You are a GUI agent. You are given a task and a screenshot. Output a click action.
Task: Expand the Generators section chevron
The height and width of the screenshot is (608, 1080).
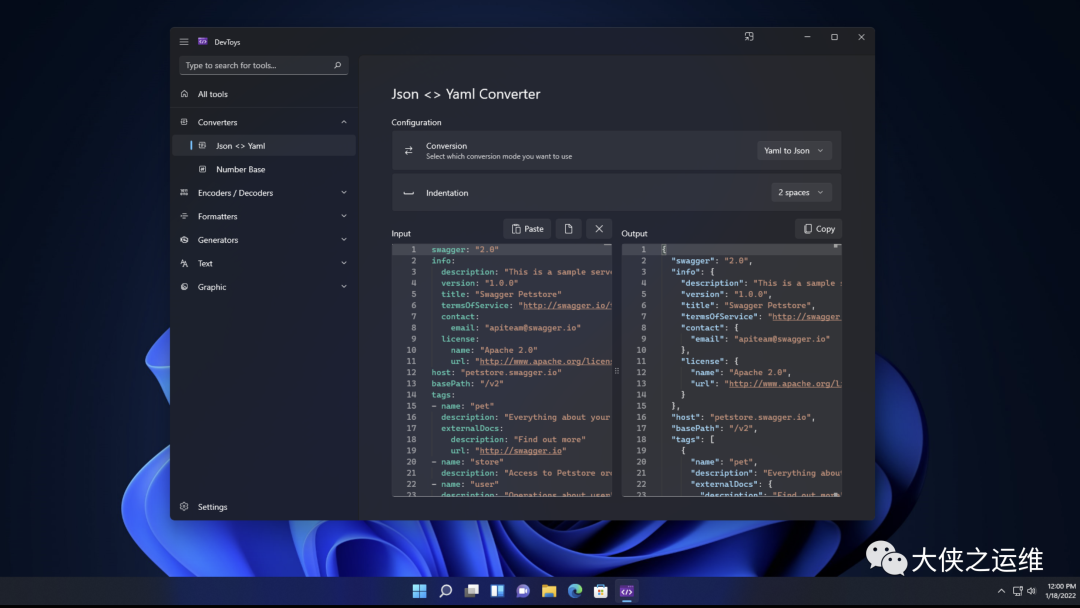344,240
